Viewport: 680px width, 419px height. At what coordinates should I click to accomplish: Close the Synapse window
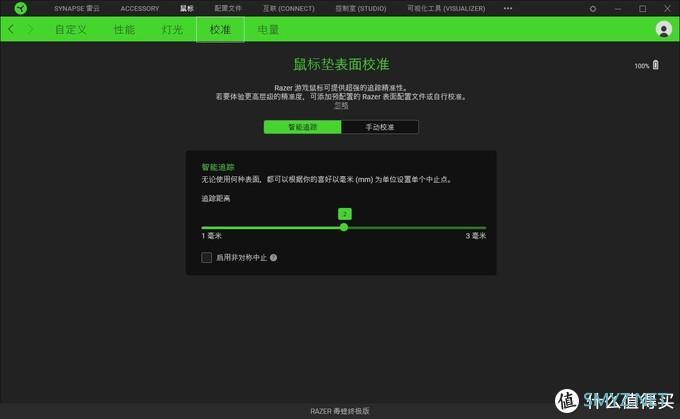click(x=667, y=9)
